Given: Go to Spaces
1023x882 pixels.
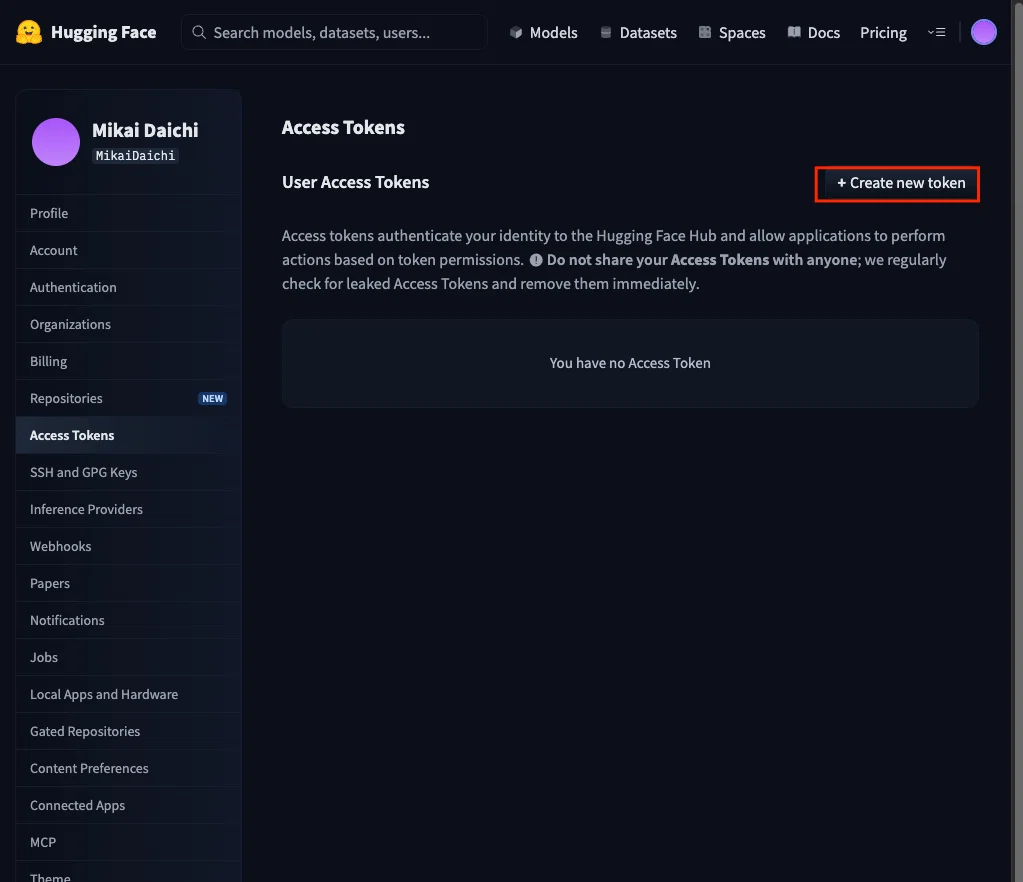Looking at the screenshot, I should click(732, 33).
